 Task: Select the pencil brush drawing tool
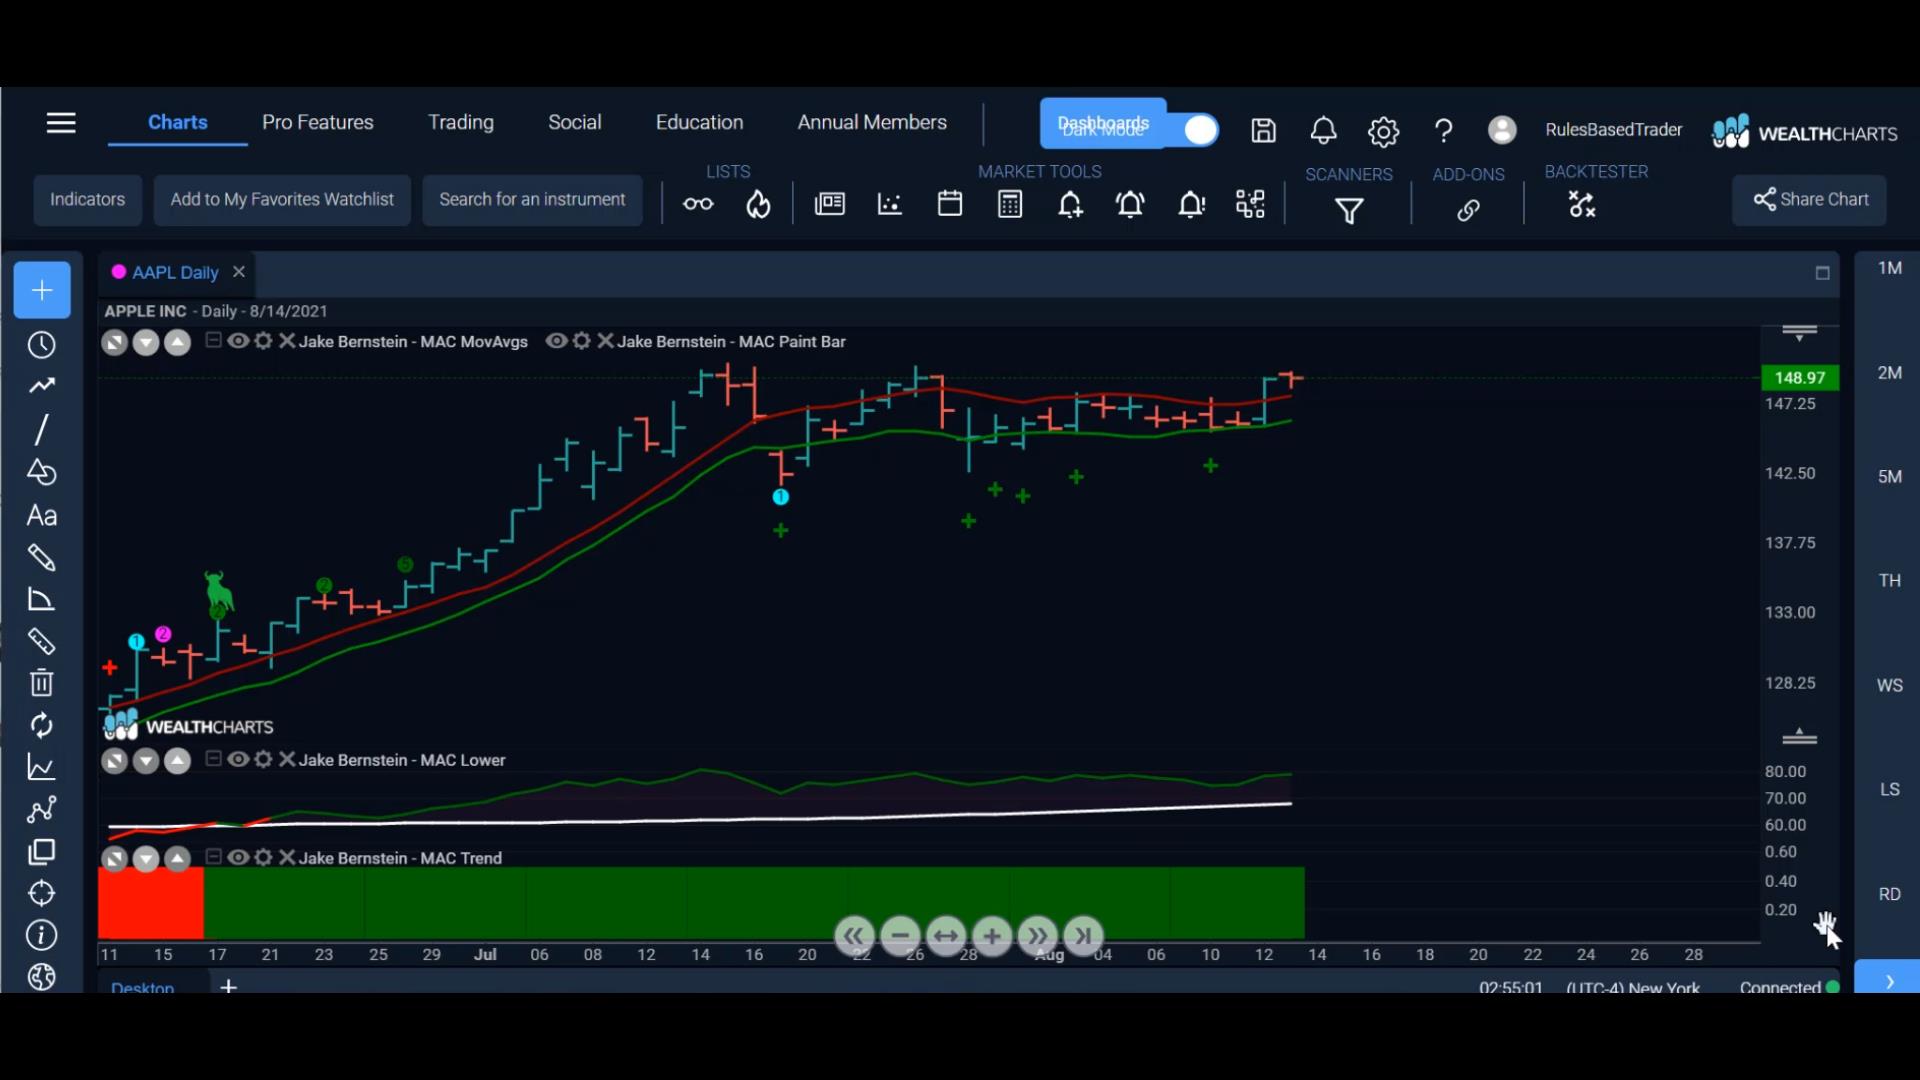tap(41, 557)
